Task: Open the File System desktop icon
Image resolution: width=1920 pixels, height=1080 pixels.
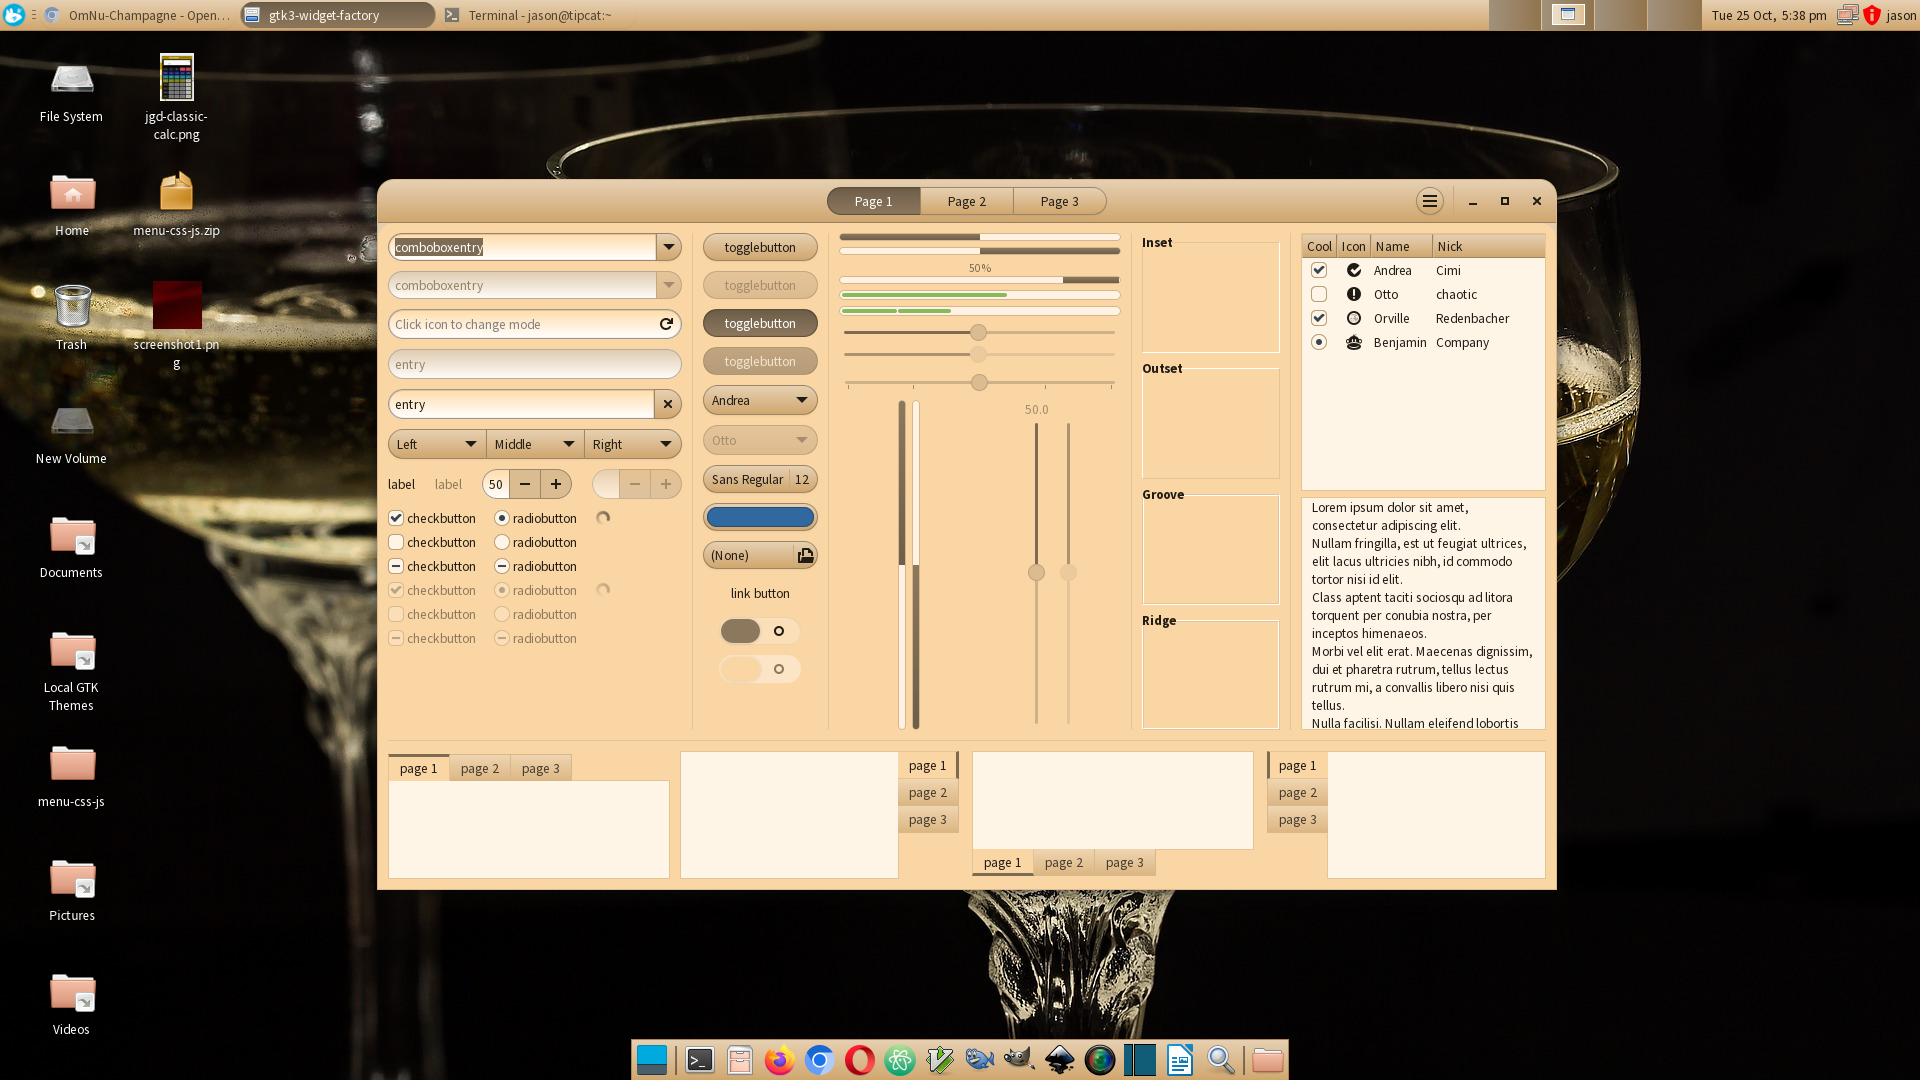Action: click(x=71, y=90)
